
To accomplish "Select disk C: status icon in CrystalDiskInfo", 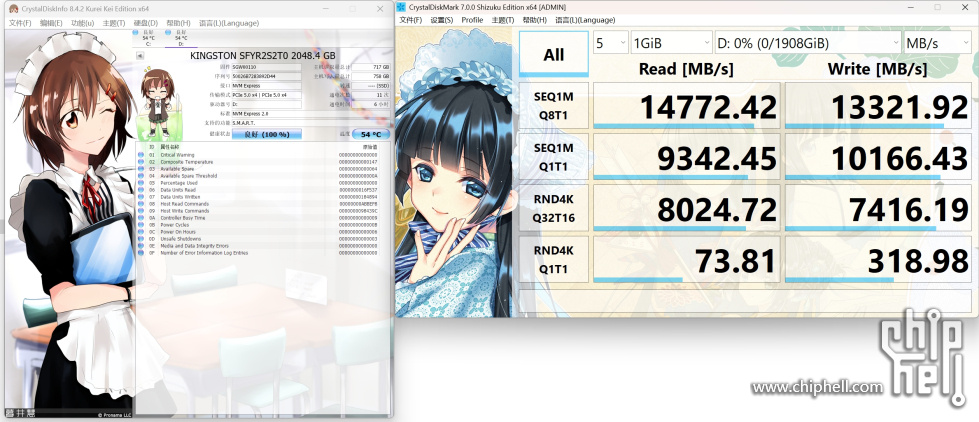I will tap(137, 31).
